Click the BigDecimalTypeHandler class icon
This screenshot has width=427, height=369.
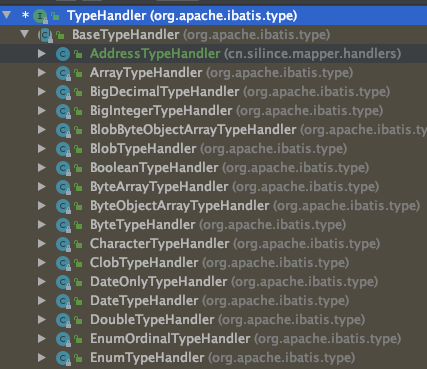[x=63, y=92]
